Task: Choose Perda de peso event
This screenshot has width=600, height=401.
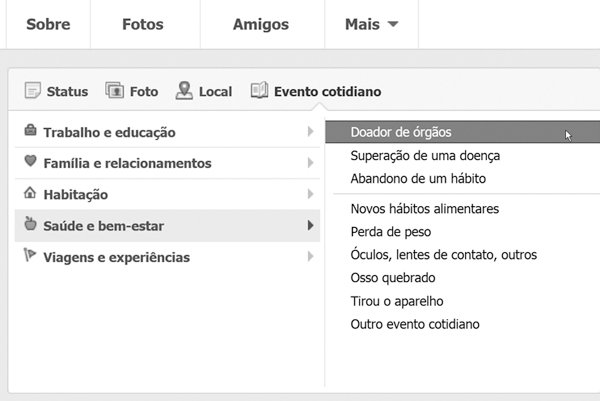Action: (391, 232)
